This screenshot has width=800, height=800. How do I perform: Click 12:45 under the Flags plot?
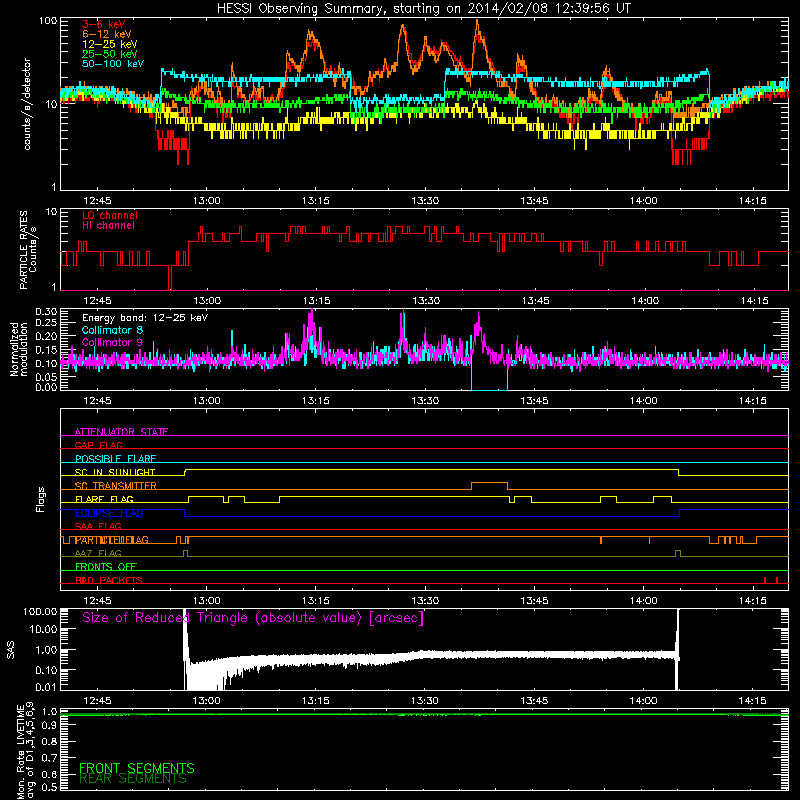click(x=97, y=601)
